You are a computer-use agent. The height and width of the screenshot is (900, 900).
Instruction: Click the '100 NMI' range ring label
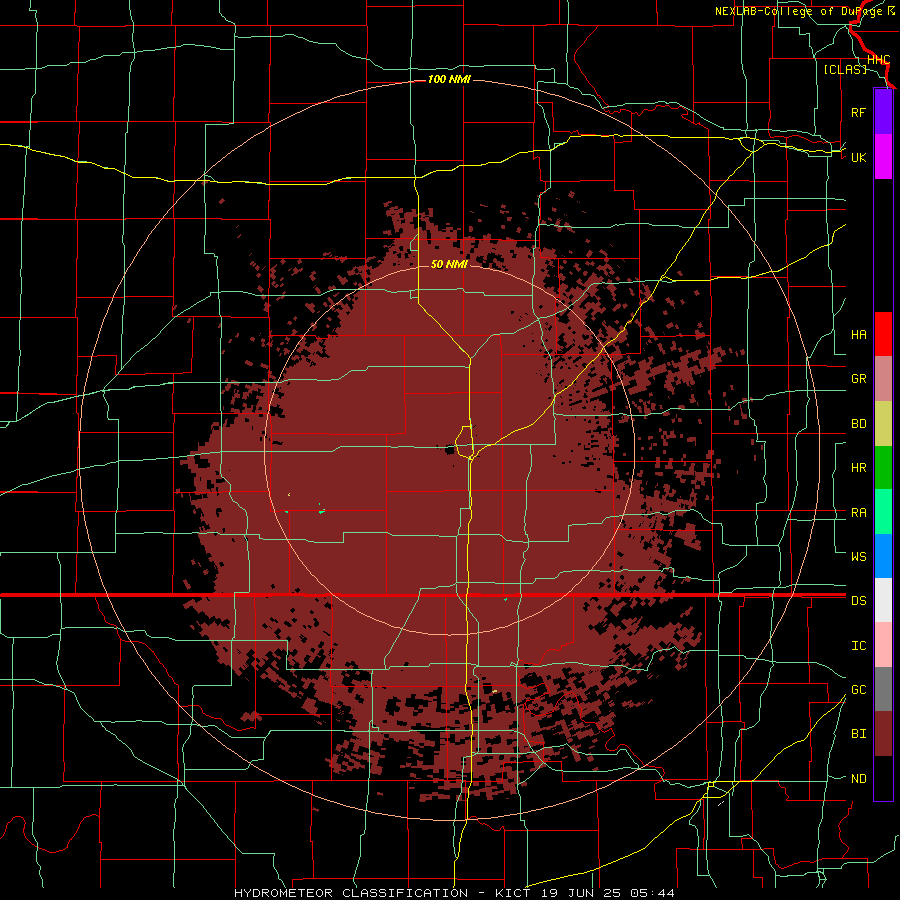coord(449,79)
